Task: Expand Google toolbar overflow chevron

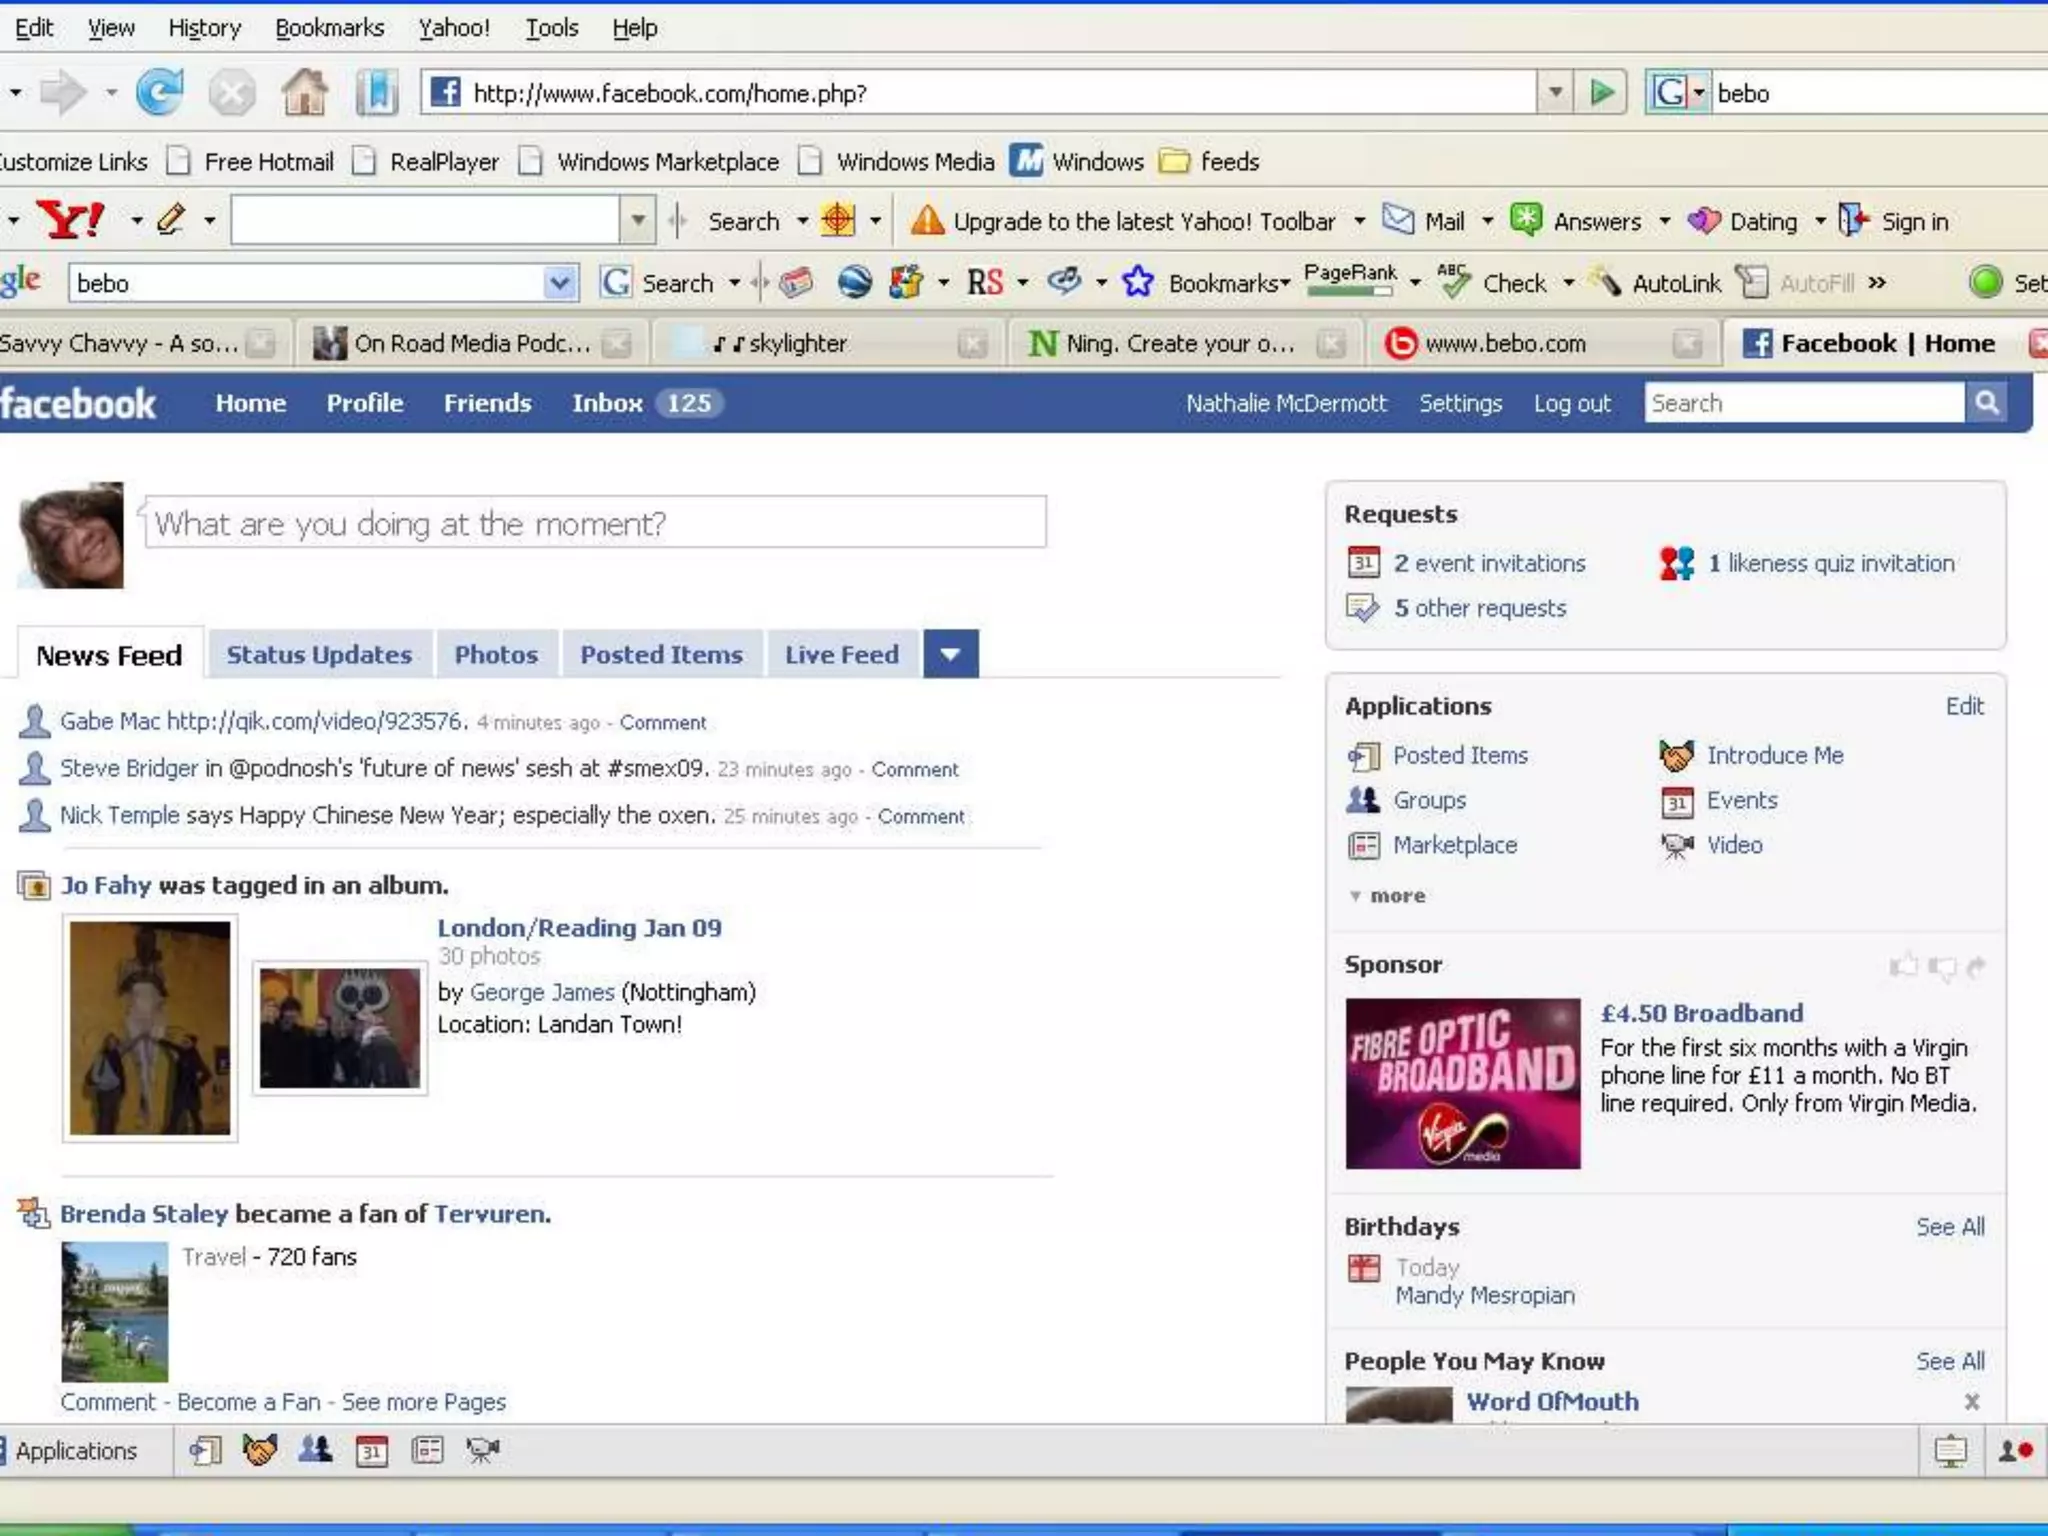Action: 1877,283
